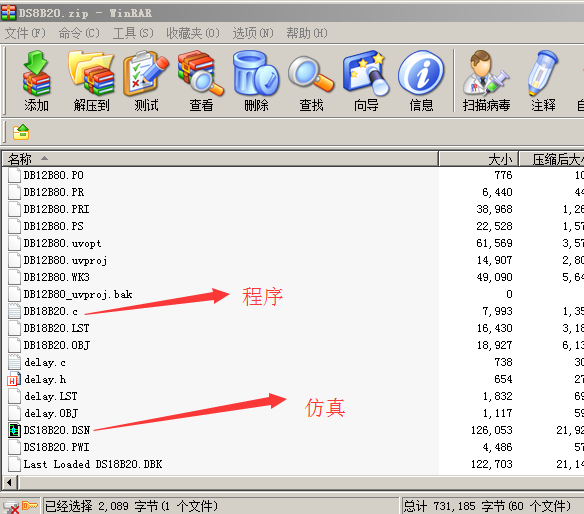This screenshot has width=584, height=514.
Task: Click the disk icon in status bar
Action: point(10,507)
